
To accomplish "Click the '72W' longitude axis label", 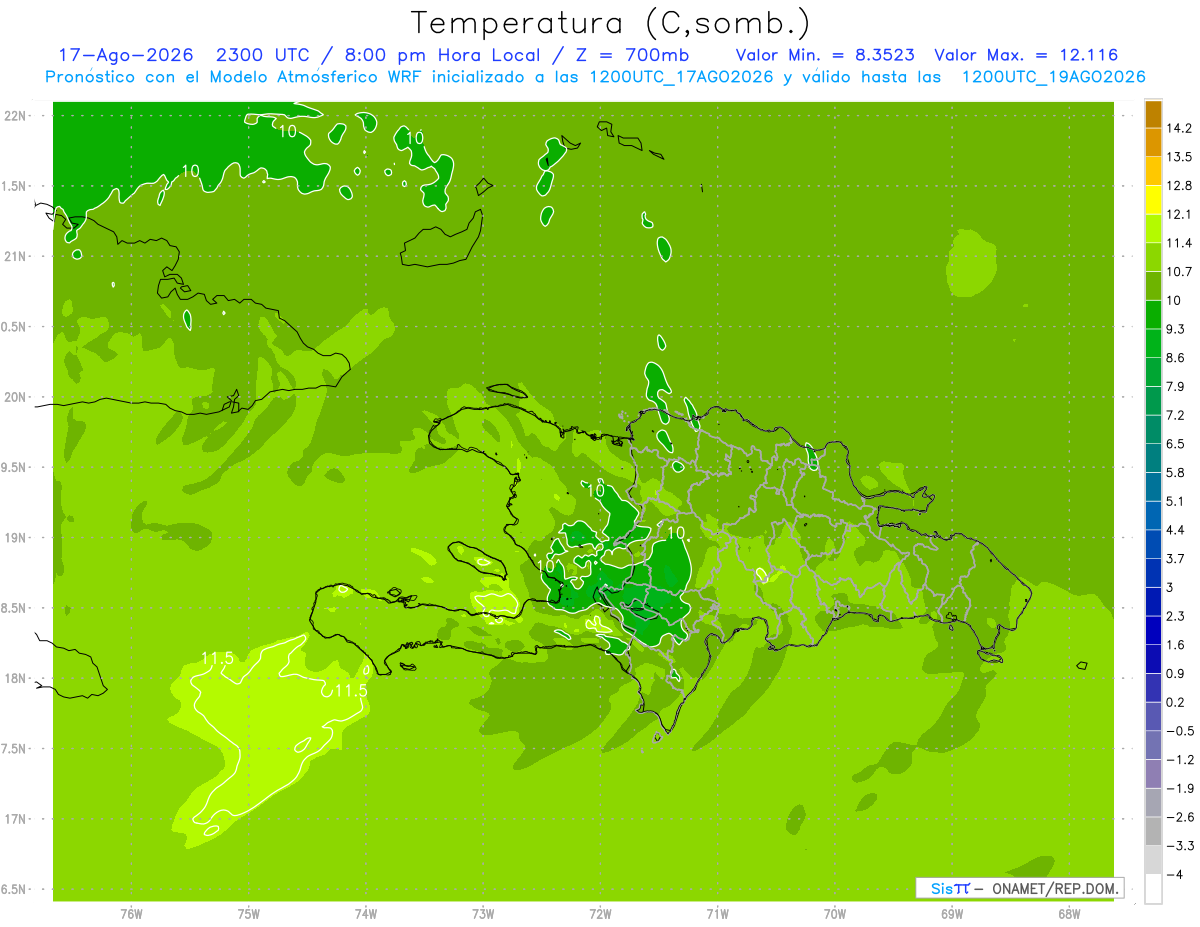I will (601, 914).
